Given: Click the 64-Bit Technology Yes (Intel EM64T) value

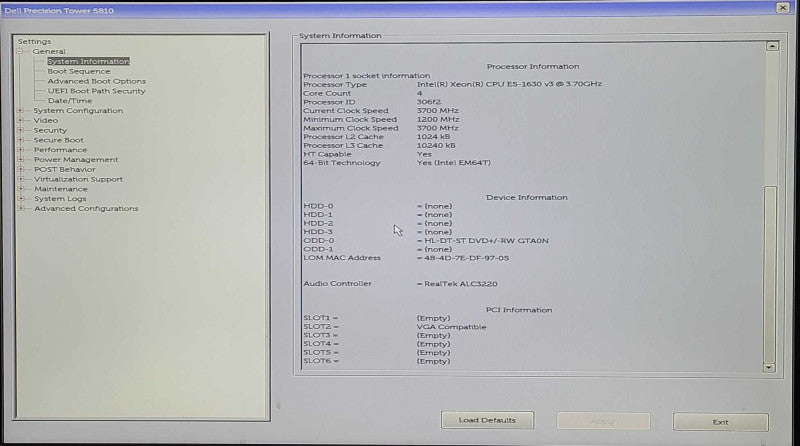Looking at the screenshot, I should click(x=454, y=163).
